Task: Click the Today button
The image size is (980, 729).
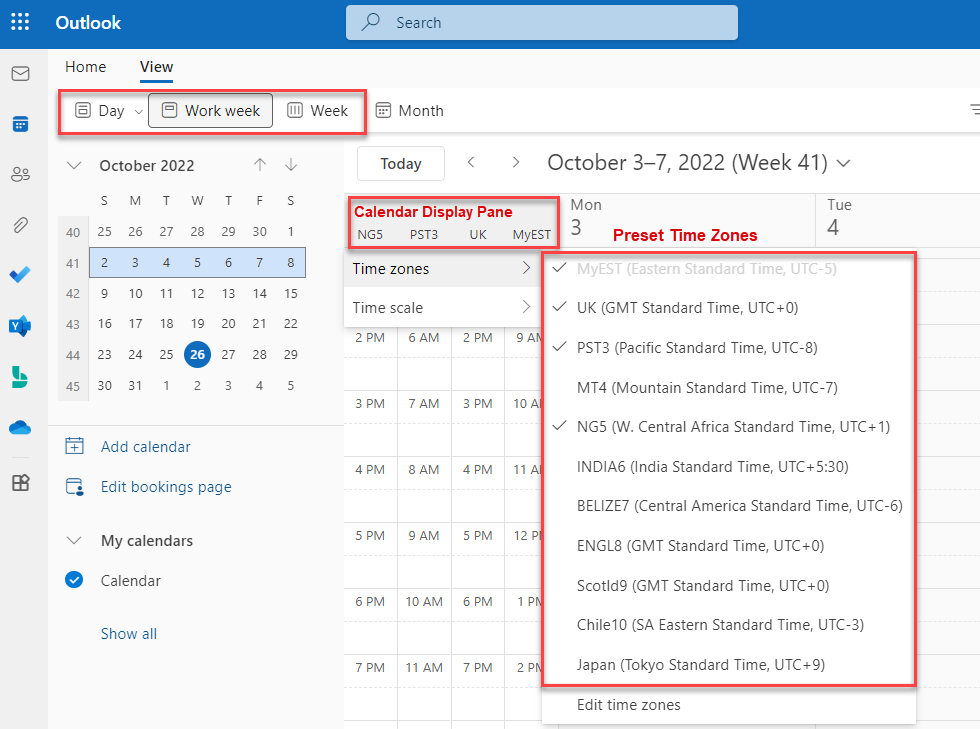Action: click(401, 164)
